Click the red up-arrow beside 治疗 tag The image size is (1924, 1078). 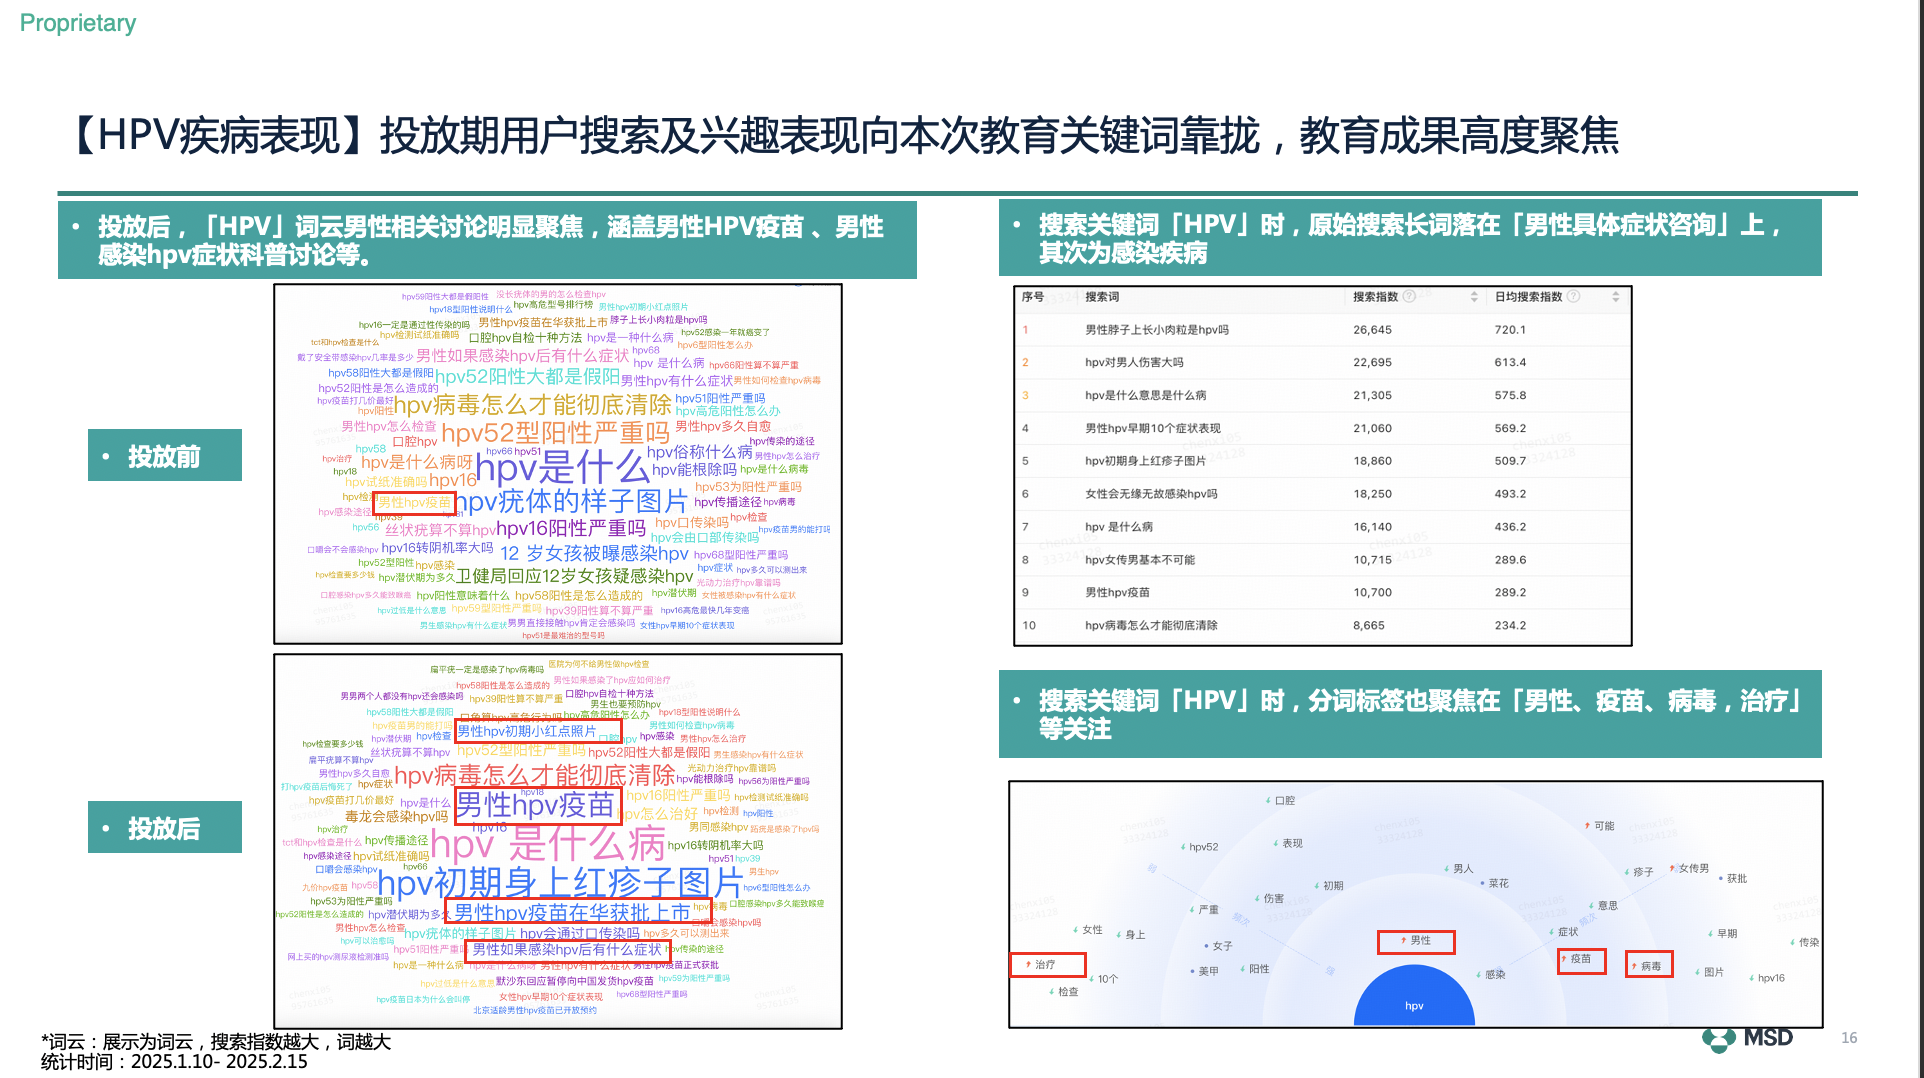pos(1028,965)
